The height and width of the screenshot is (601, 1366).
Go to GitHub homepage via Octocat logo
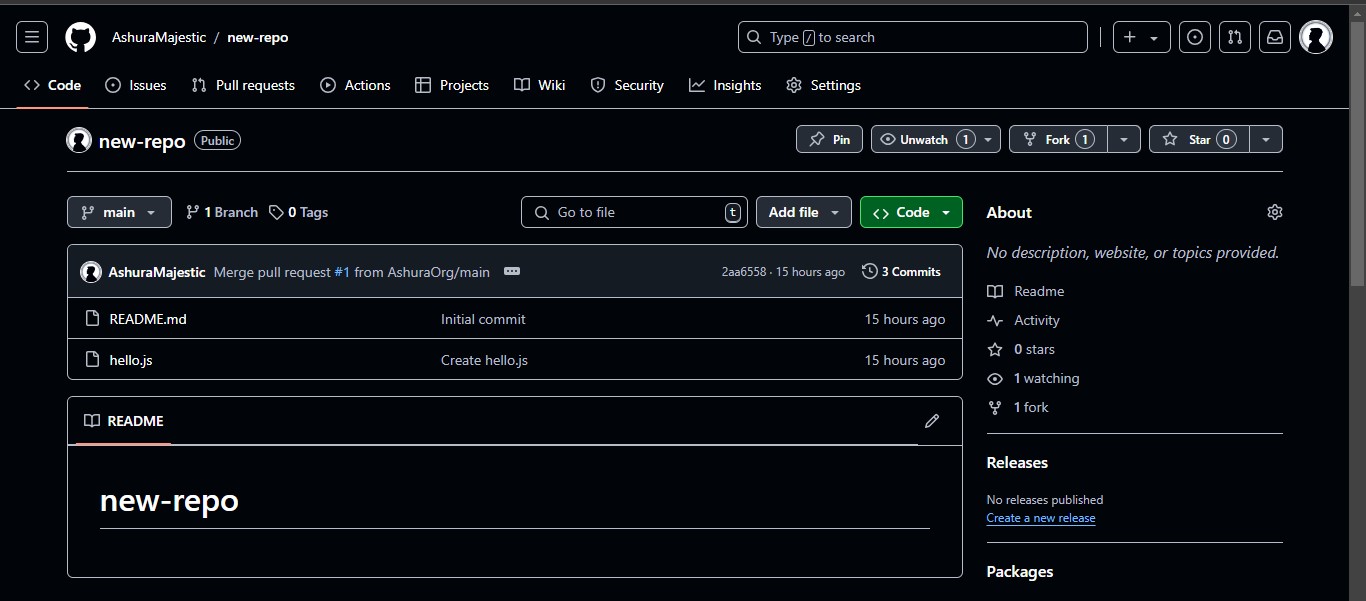coord(80,37)
